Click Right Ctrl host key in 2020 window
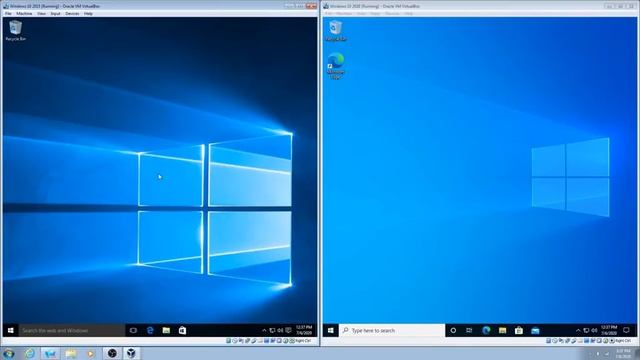640x360 pixels. [x=623, y=341]
